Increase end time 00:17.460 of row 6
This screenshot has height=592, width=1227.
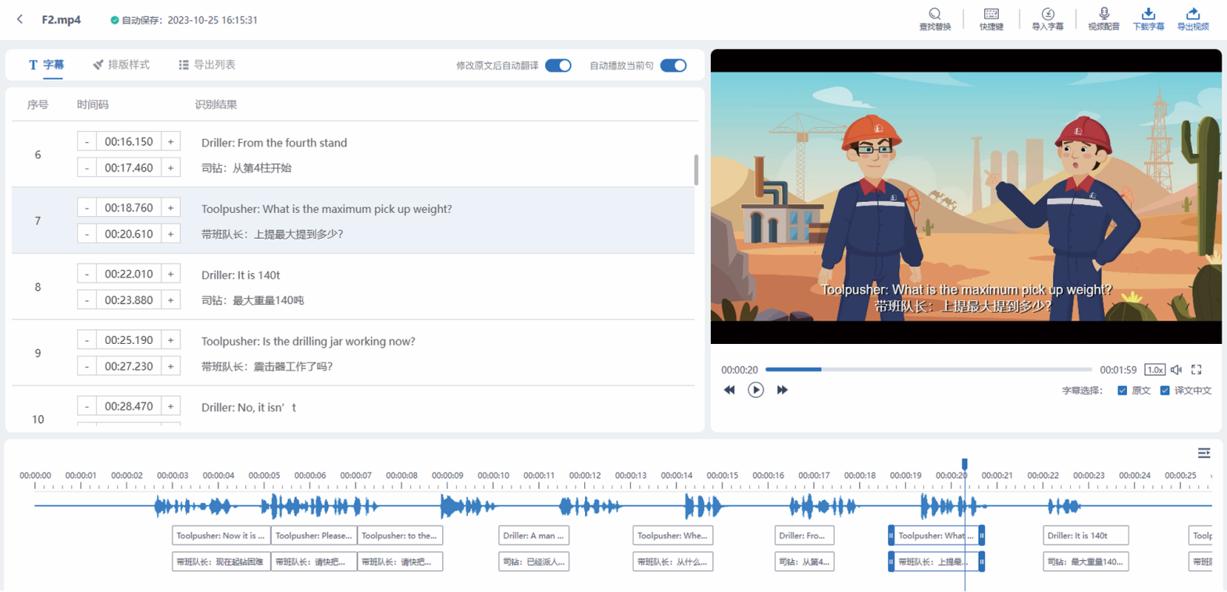pos(171,168)
